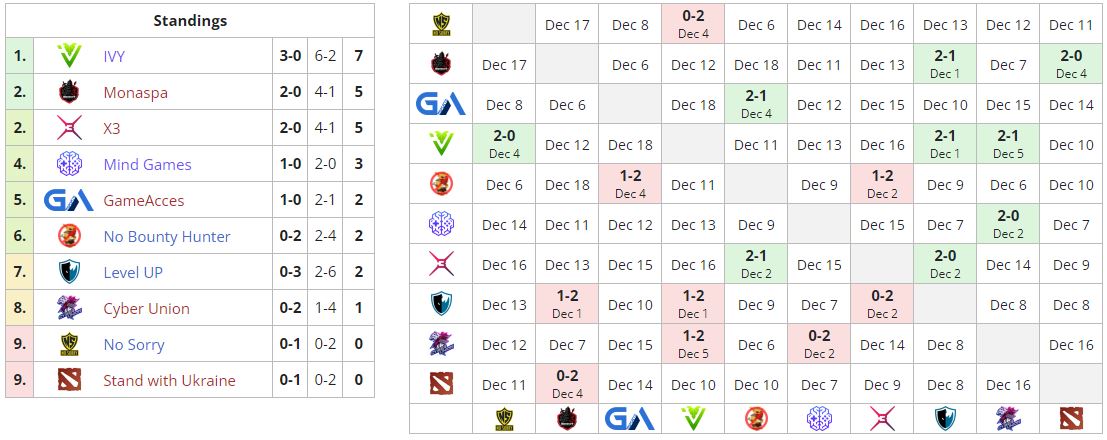Open the IVY team name link

[x=114, y=57]
